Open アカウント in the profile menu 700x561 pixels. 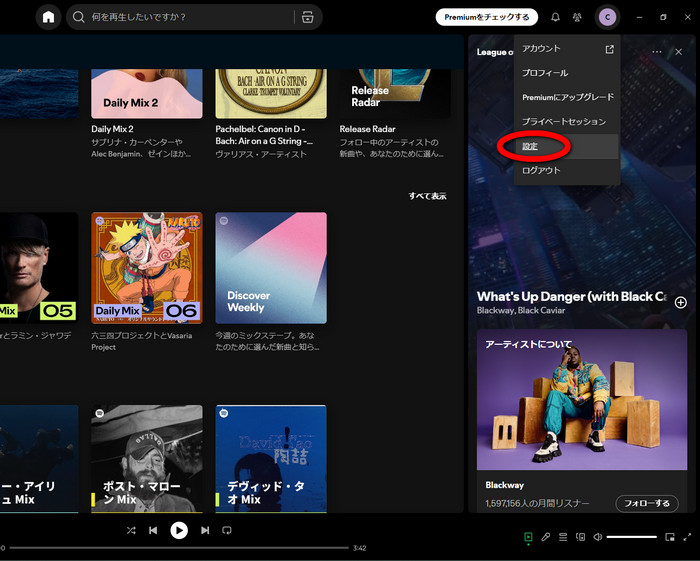(x=567, y=48)
